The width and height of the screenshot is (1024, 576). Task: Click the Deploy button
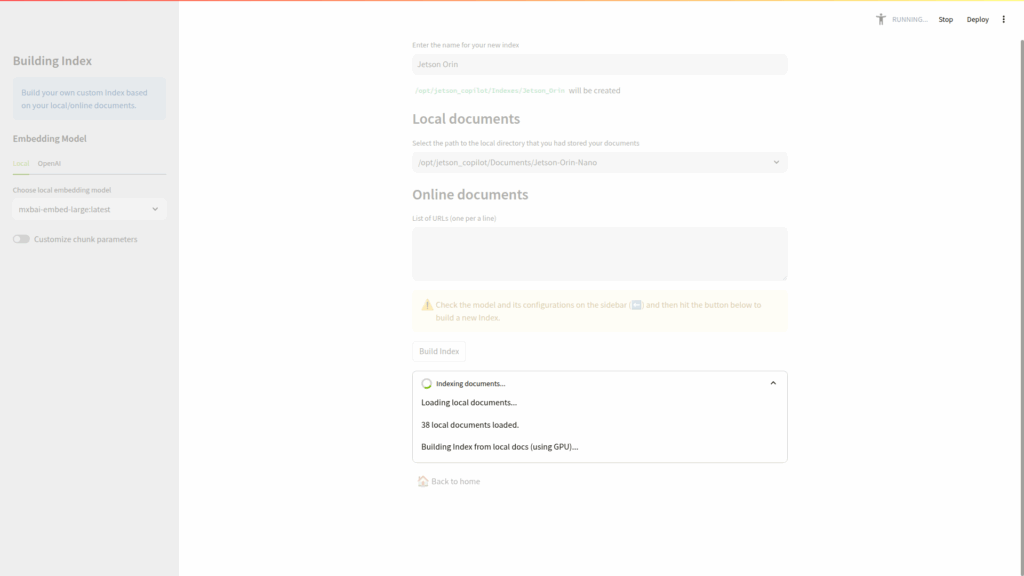(x=977, y=19)
